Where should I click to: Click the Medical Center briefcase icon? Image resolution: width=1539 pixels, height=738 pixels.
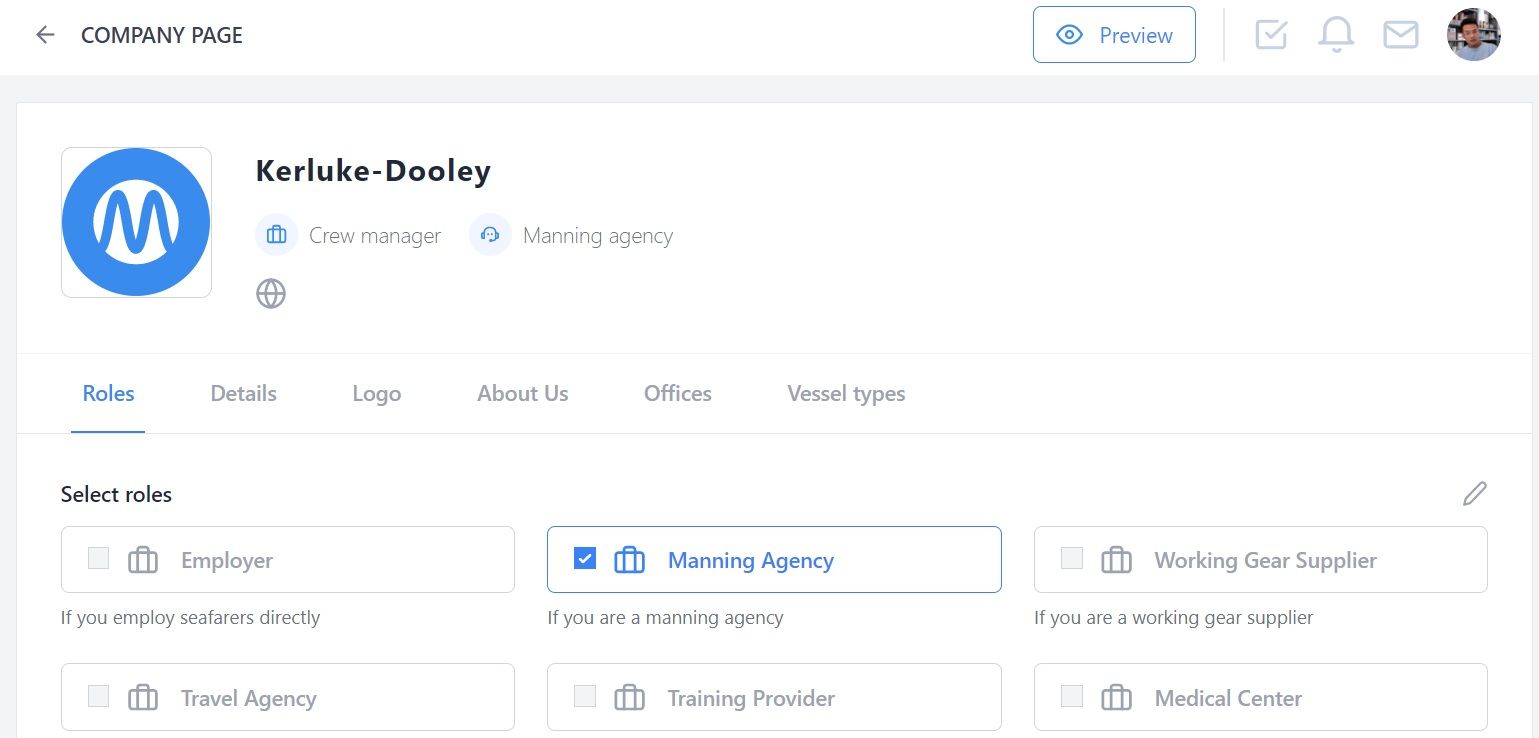point(1116,697)
